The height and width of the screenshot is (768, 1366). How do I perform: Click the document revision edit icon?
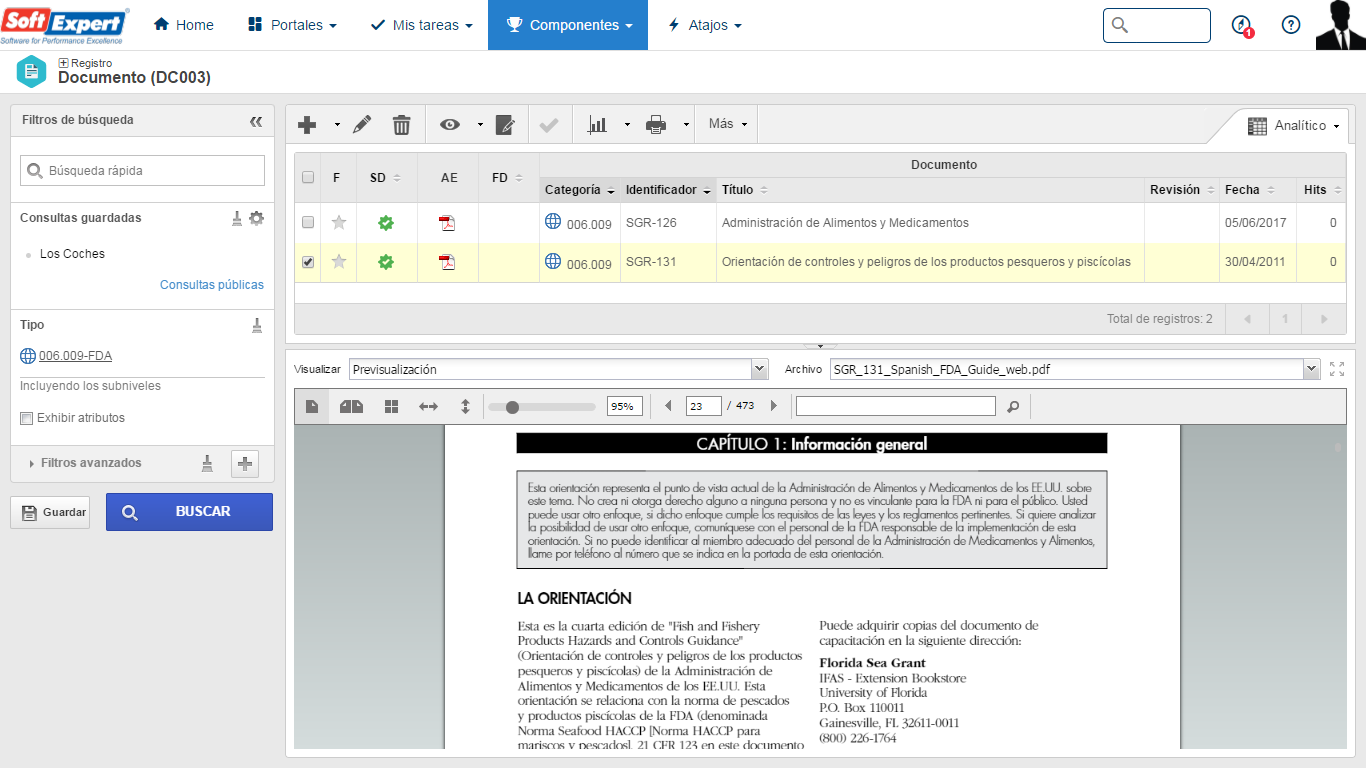[x=505, y=125]
